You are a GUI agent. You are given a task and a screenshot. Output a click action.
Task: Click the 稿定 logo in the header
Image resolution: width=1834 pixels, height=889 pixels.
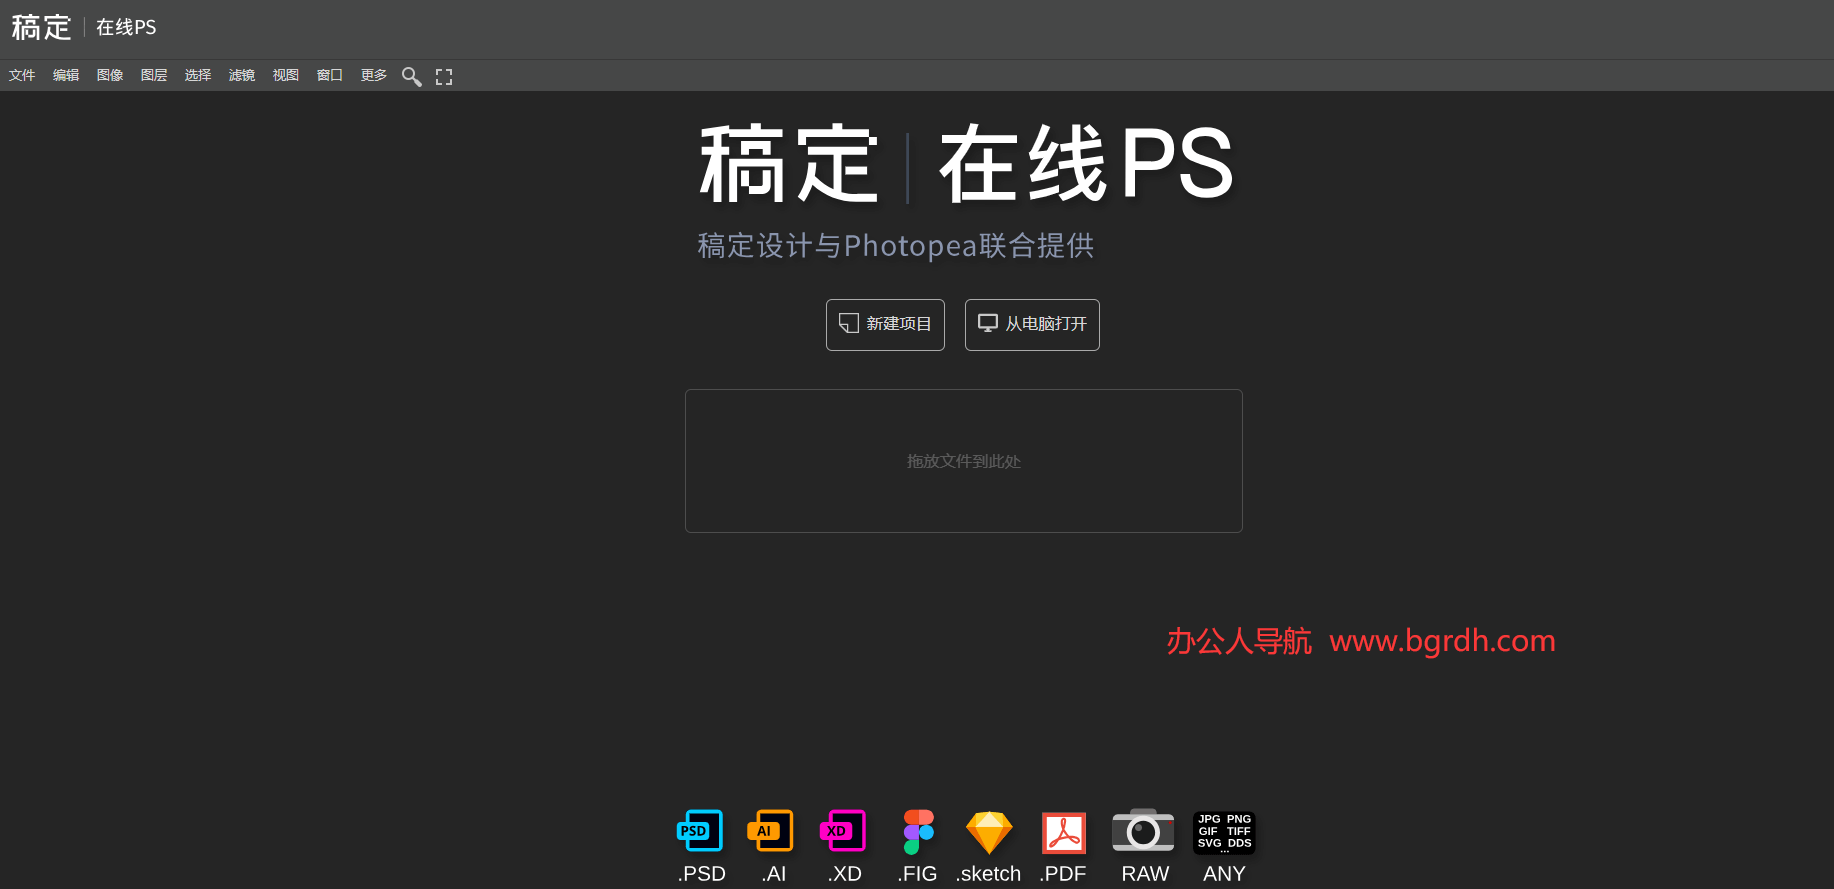coord(41,27)
